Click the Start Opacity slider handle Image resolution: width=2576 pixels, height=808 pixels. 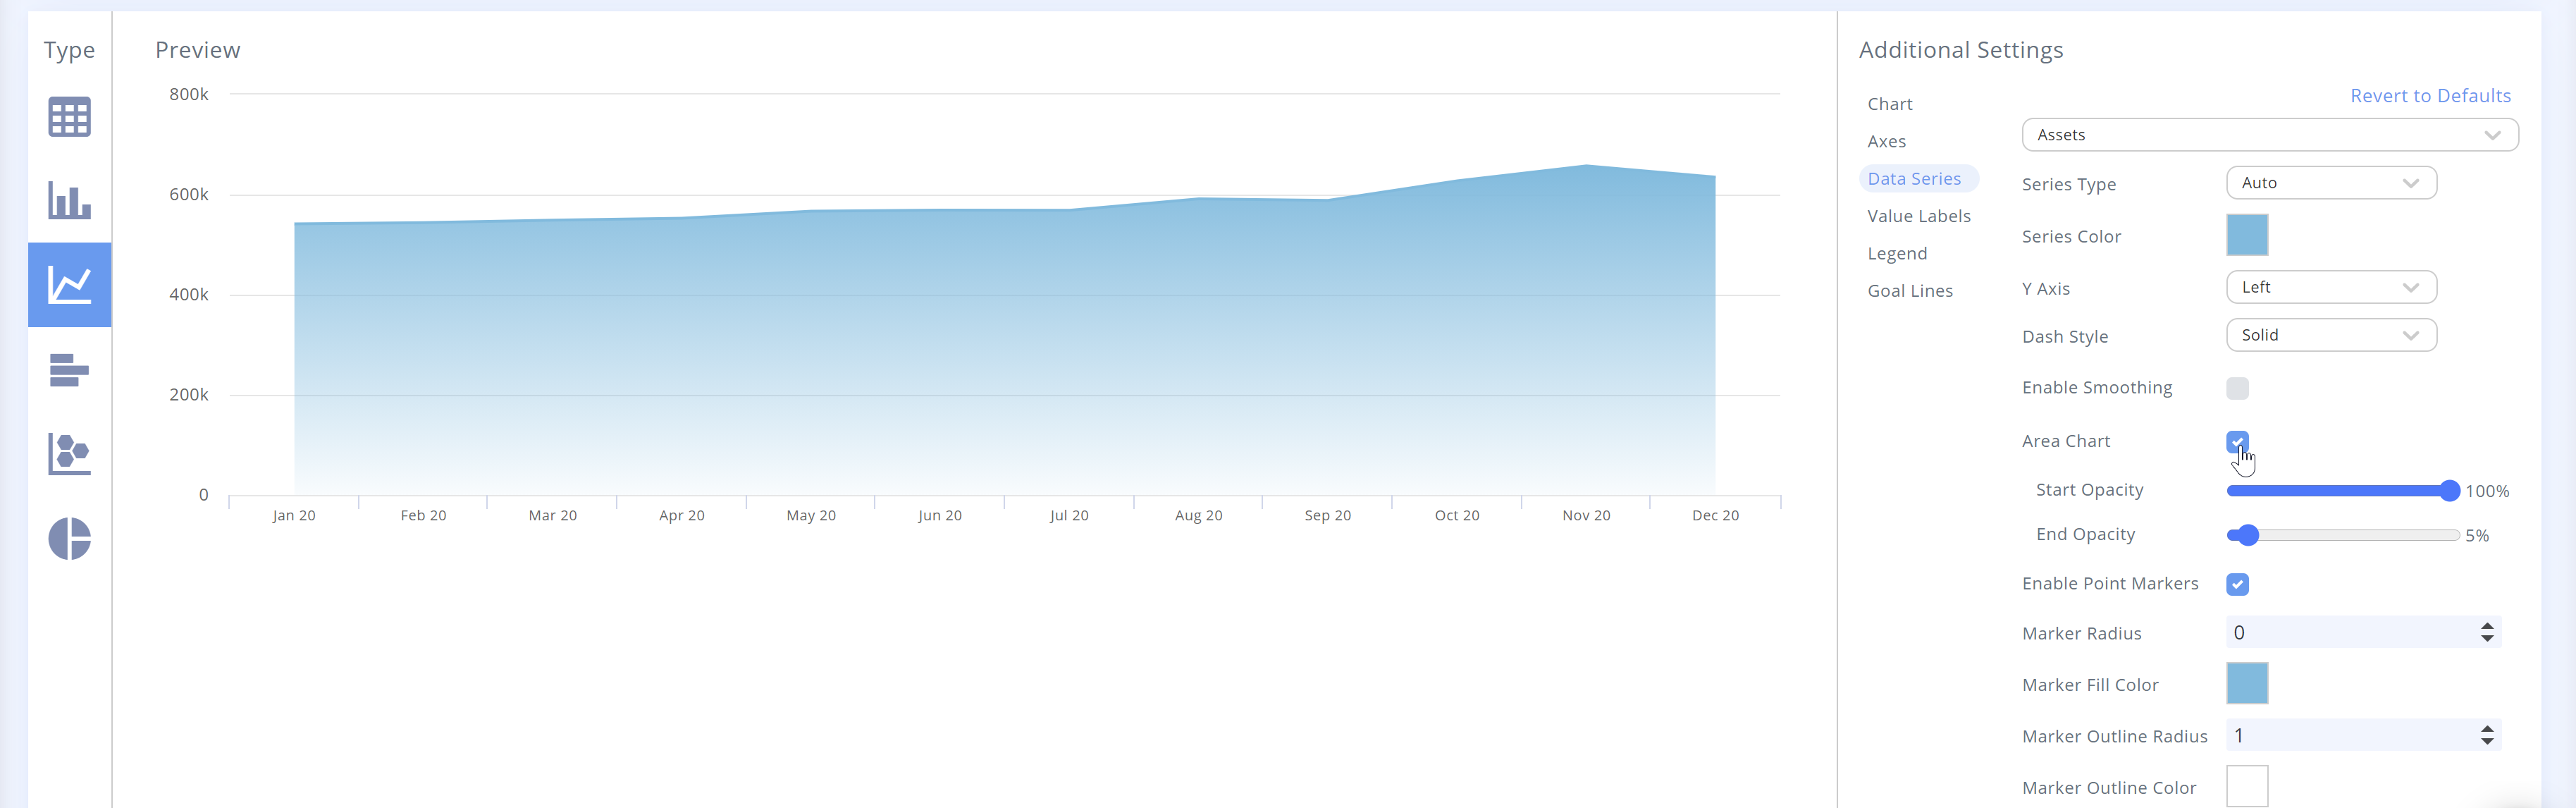click(2448, 490)
